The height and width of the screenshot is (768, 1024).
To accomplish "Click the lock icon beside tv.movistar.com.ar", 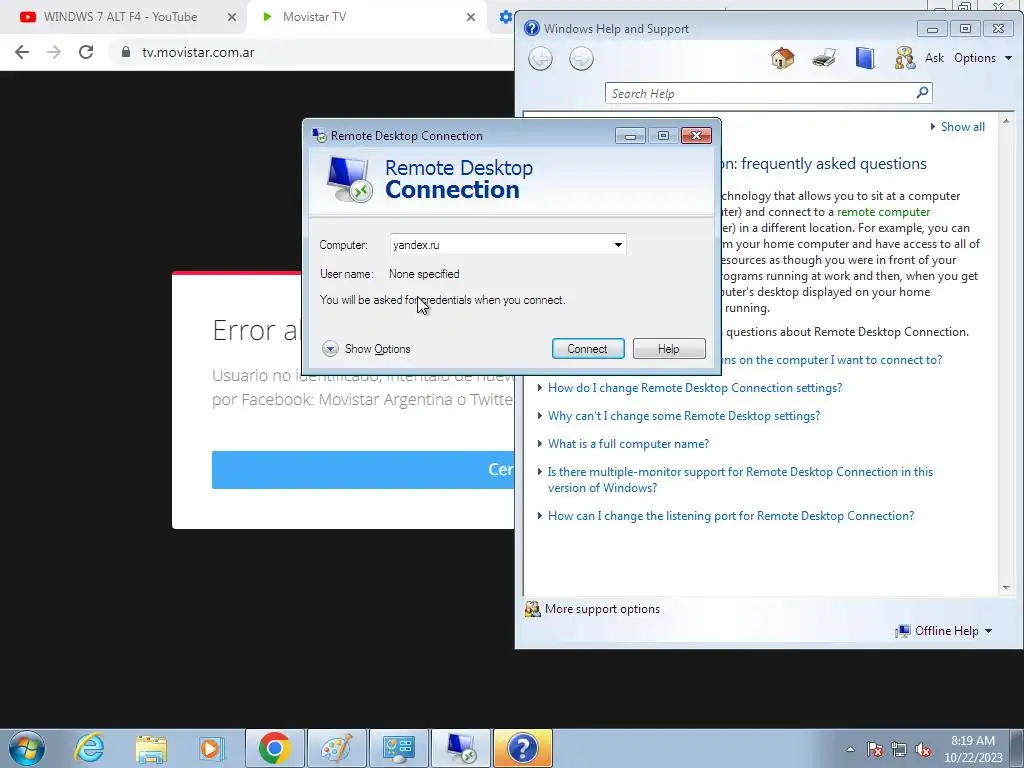I will [x=126, y=52].
